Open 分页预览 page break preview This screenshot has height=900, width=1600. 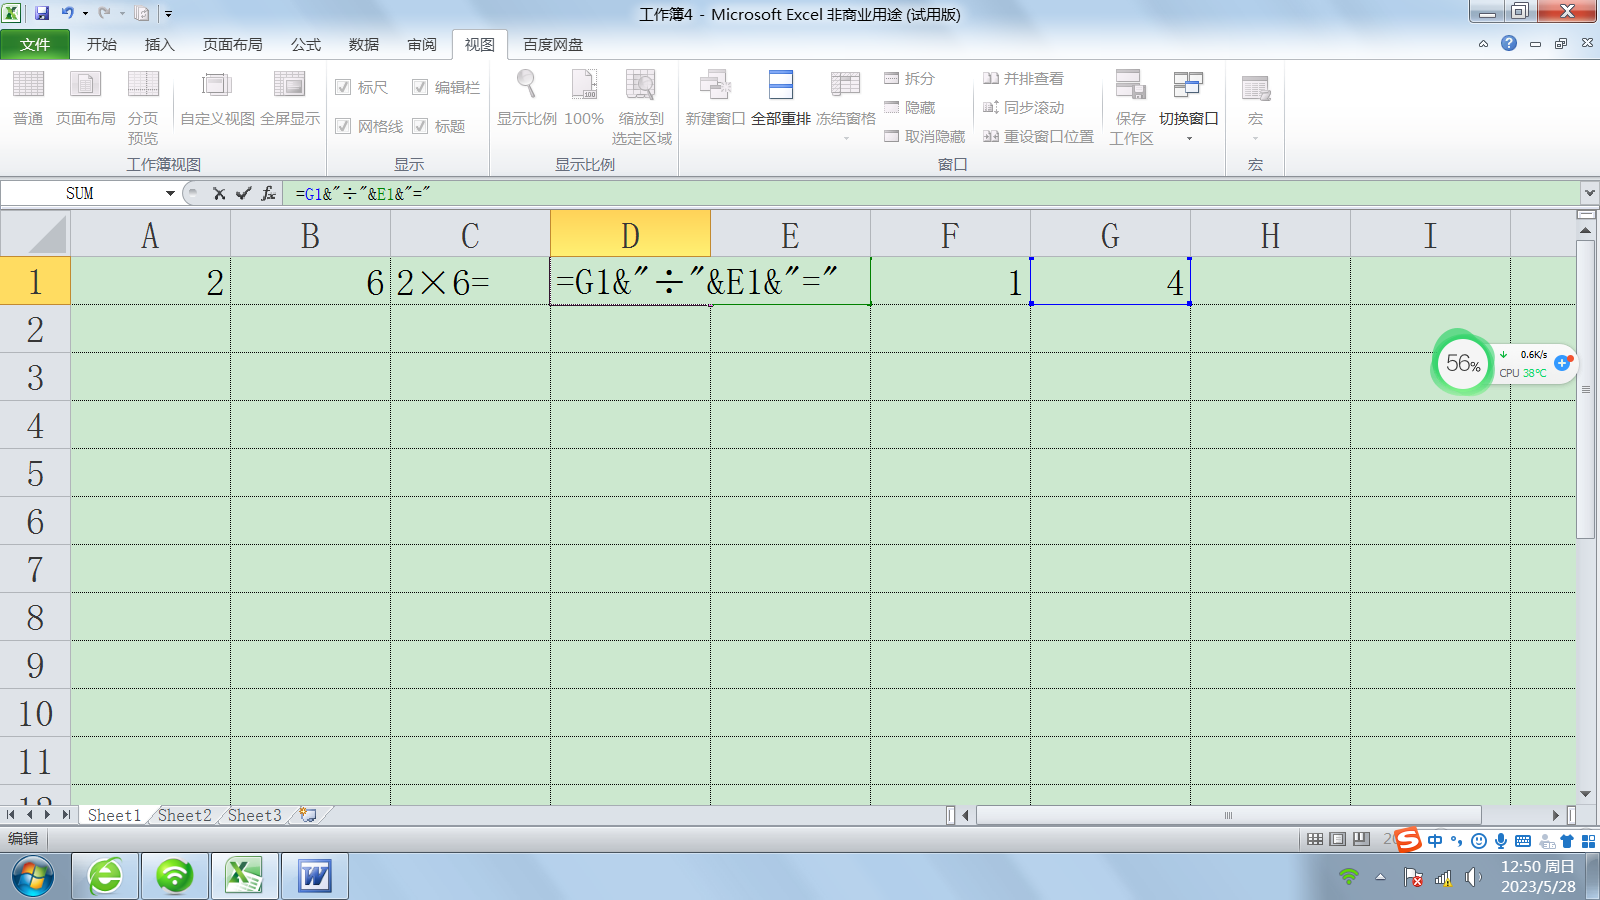pos(143,107)
